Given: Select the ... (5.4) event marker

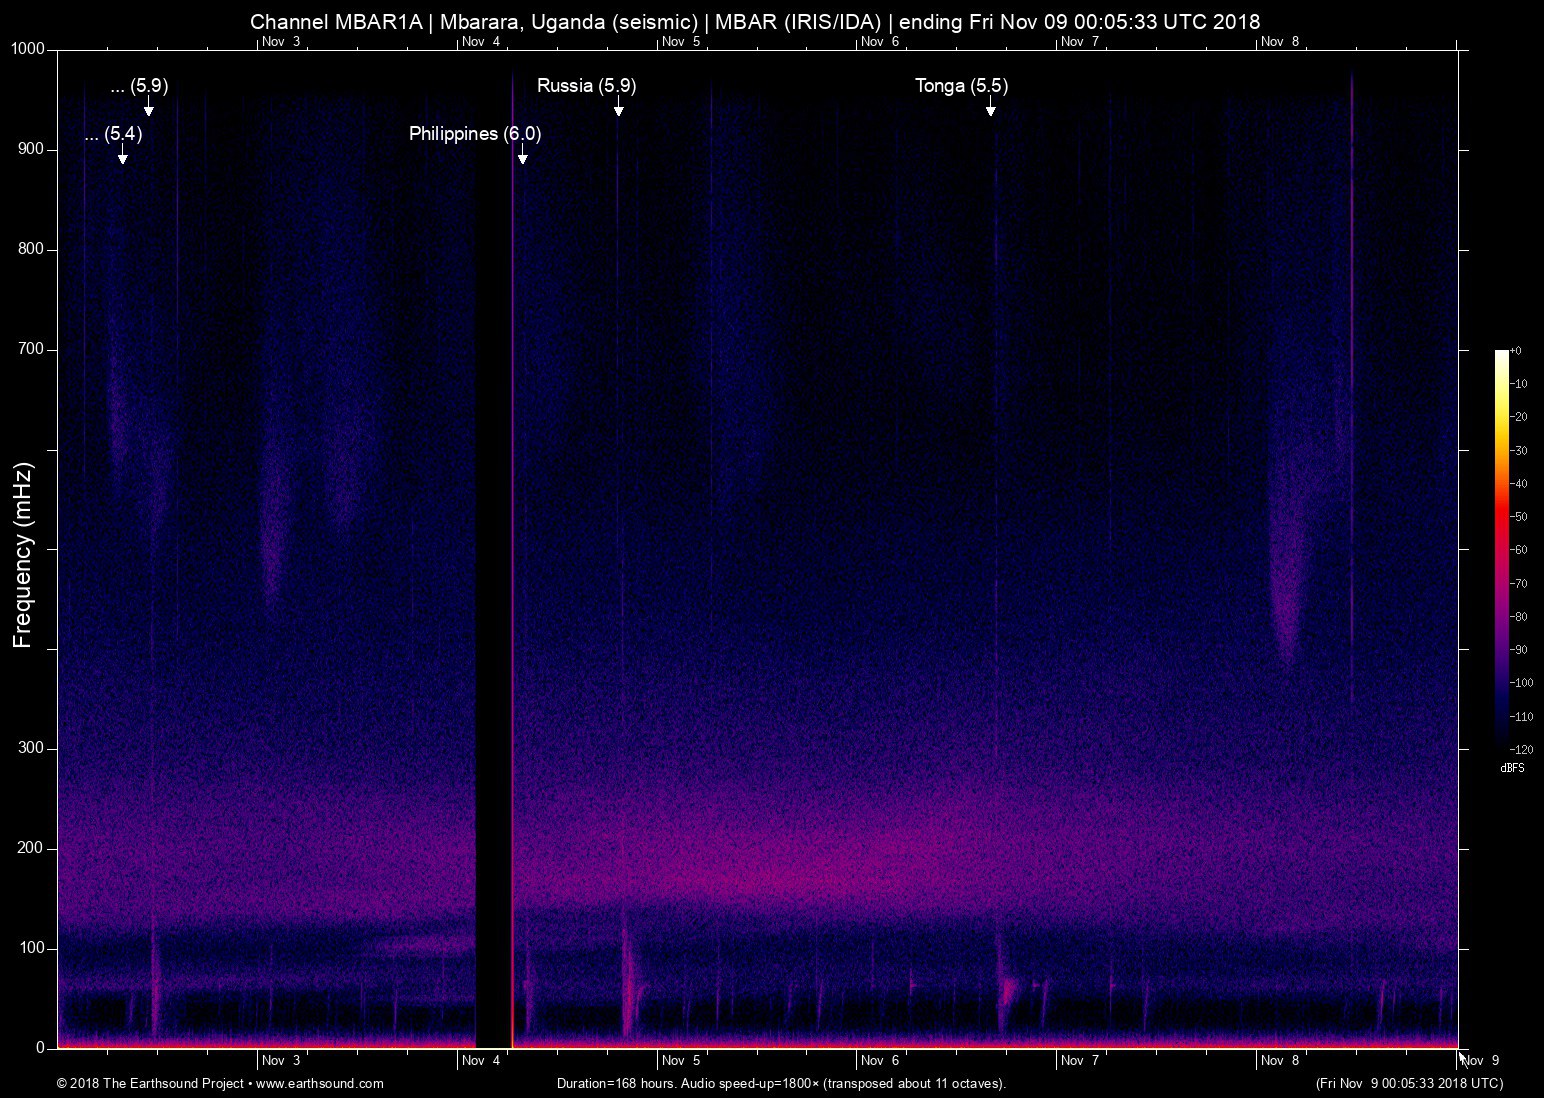Looking at the screenshot, I should click(x=122, y=157).
